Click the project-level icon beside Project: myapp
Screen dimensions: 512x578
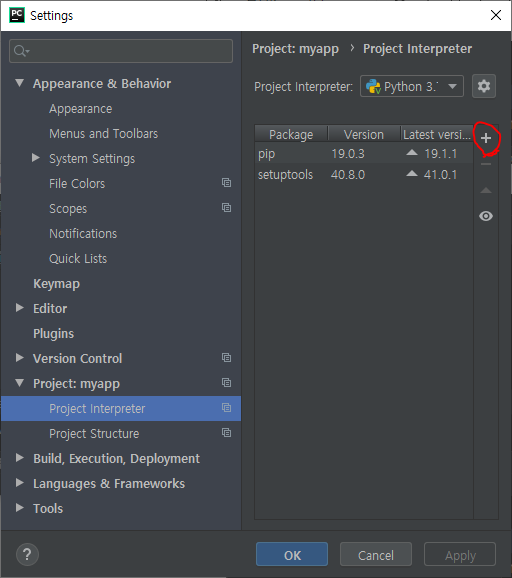click(x=226, y=383)
